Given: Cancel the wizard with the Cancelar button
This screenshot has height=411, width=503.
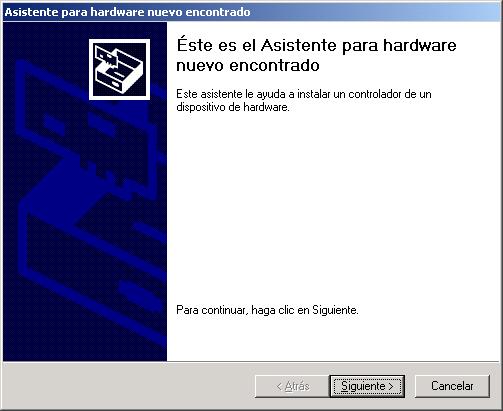Looking at the screenshot, I should (452, 386).
